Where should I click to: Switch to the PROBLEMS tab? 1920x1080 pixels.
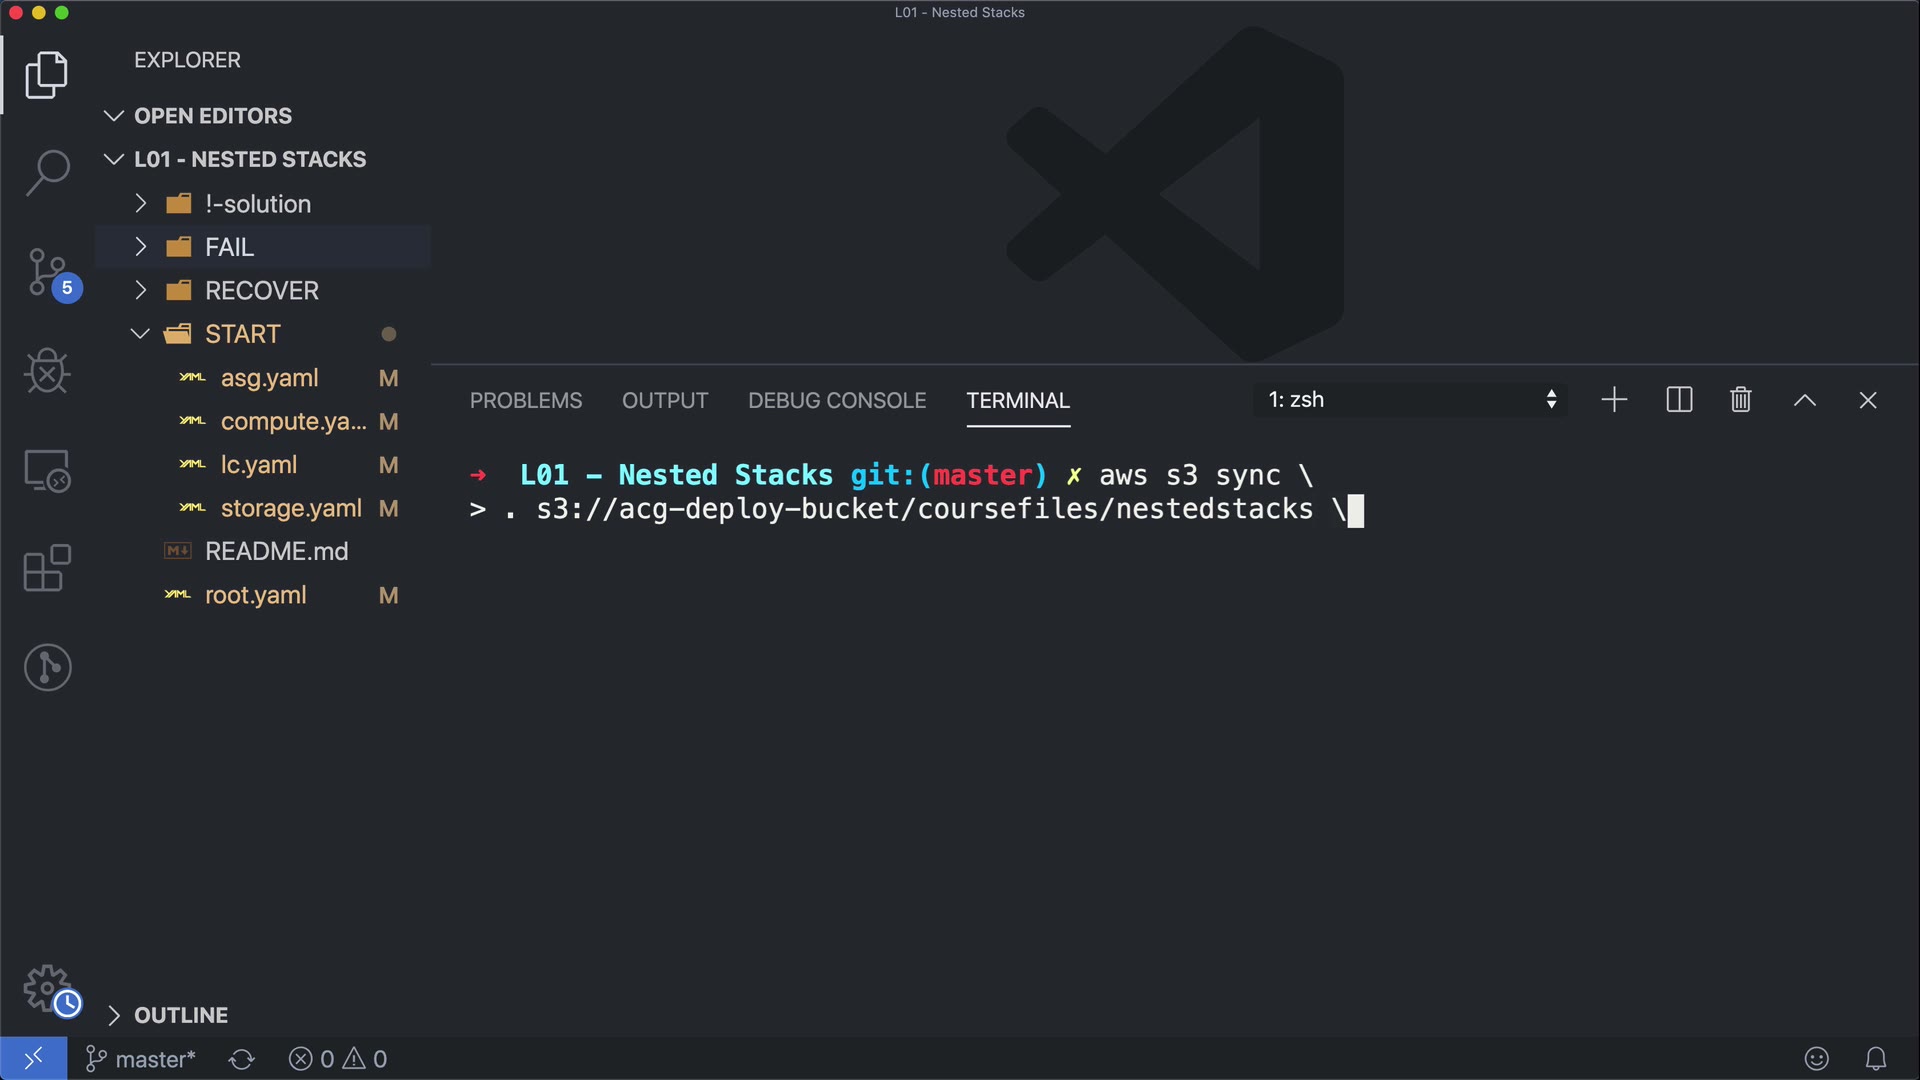click(526, 400)
